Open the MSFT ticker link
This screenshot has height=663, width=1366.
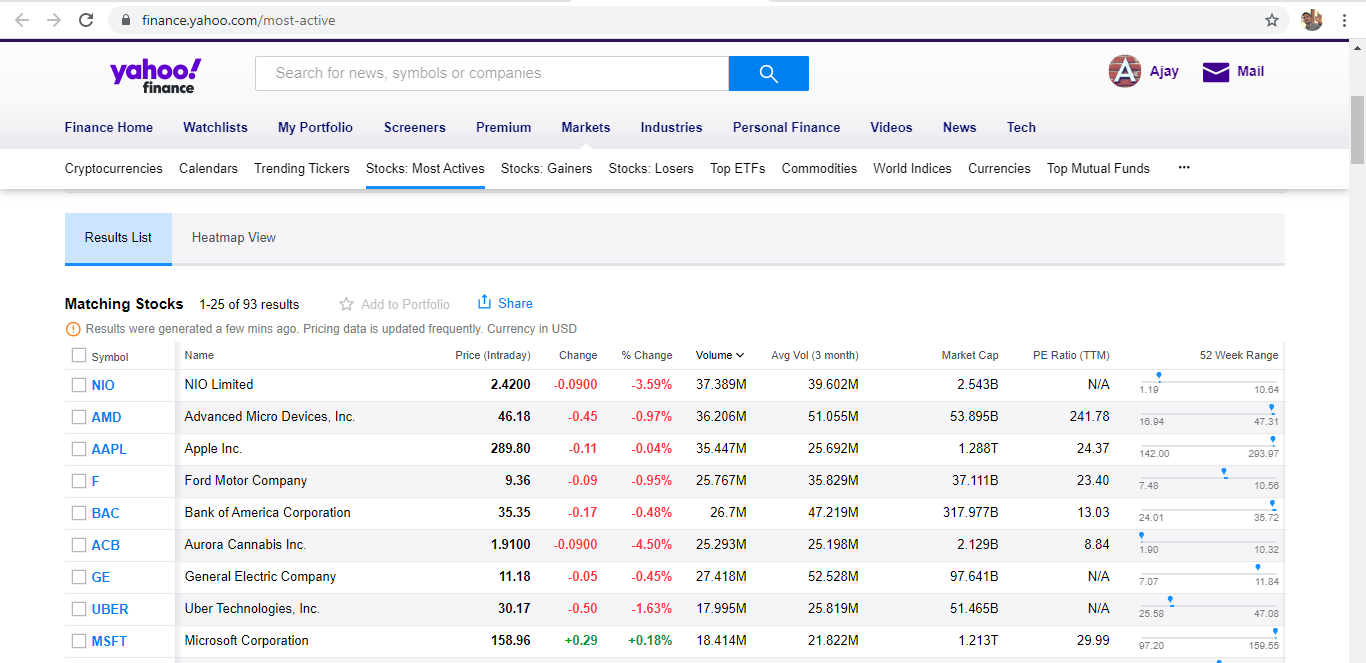tap(109, 641)
